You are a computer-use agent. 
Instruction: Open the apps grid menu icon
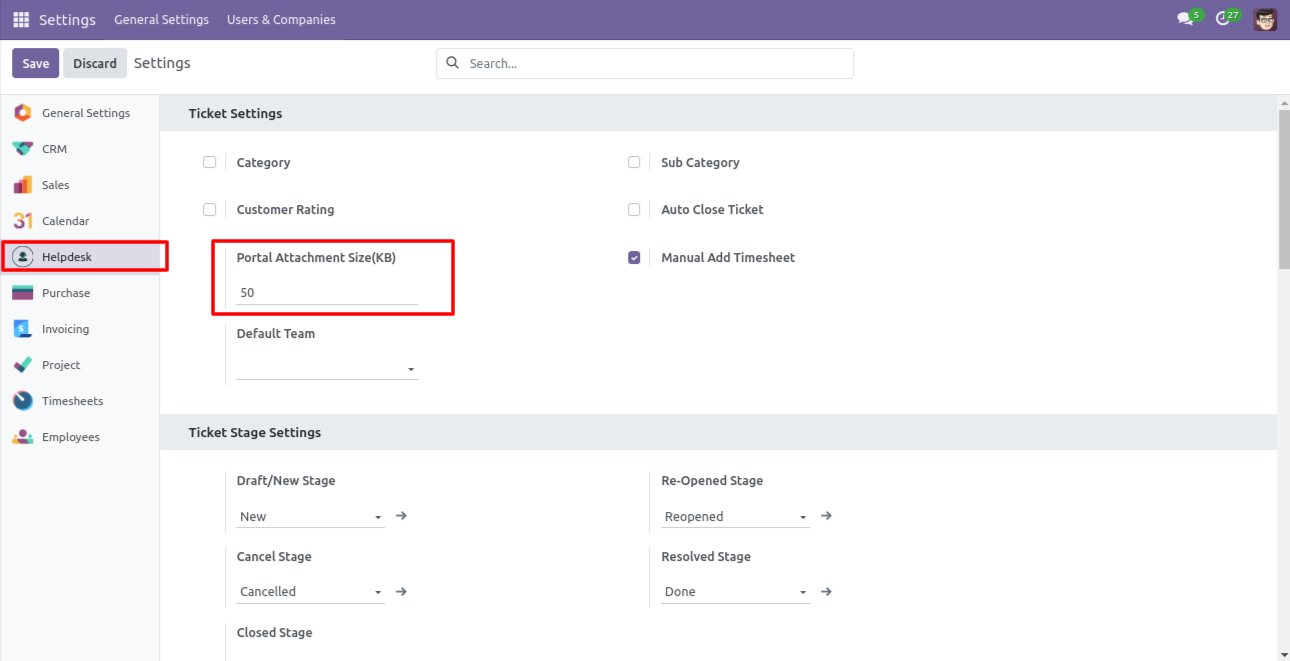[21, 19]
